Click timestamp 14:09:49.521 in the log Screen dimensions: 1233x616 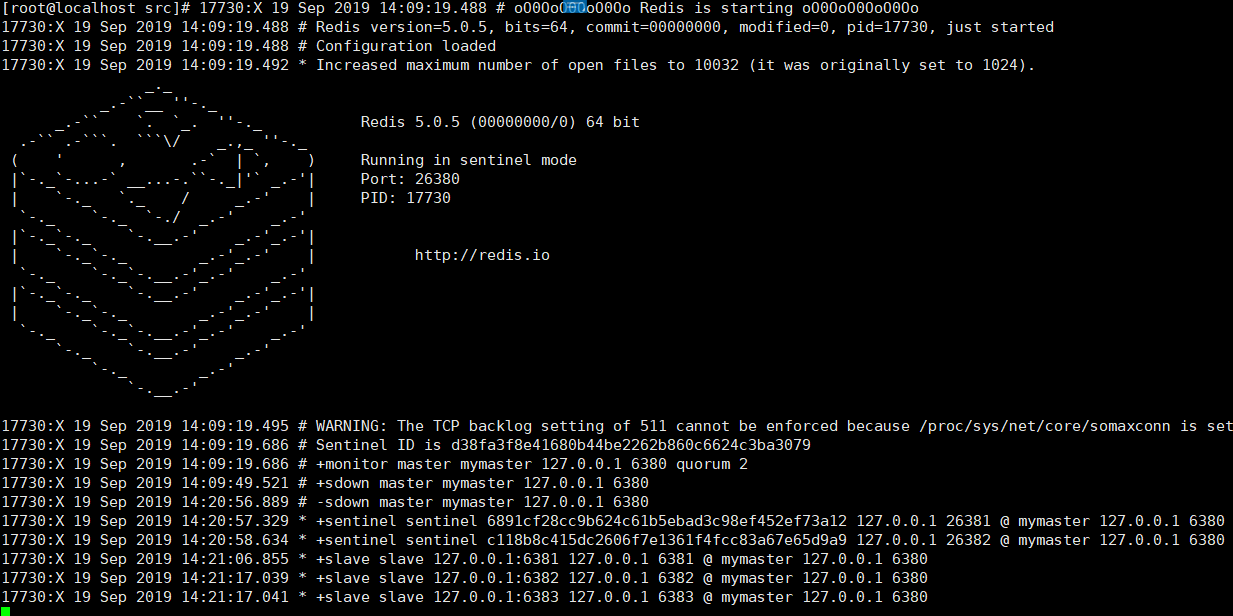pyautogui.click(x=235, y=483)
